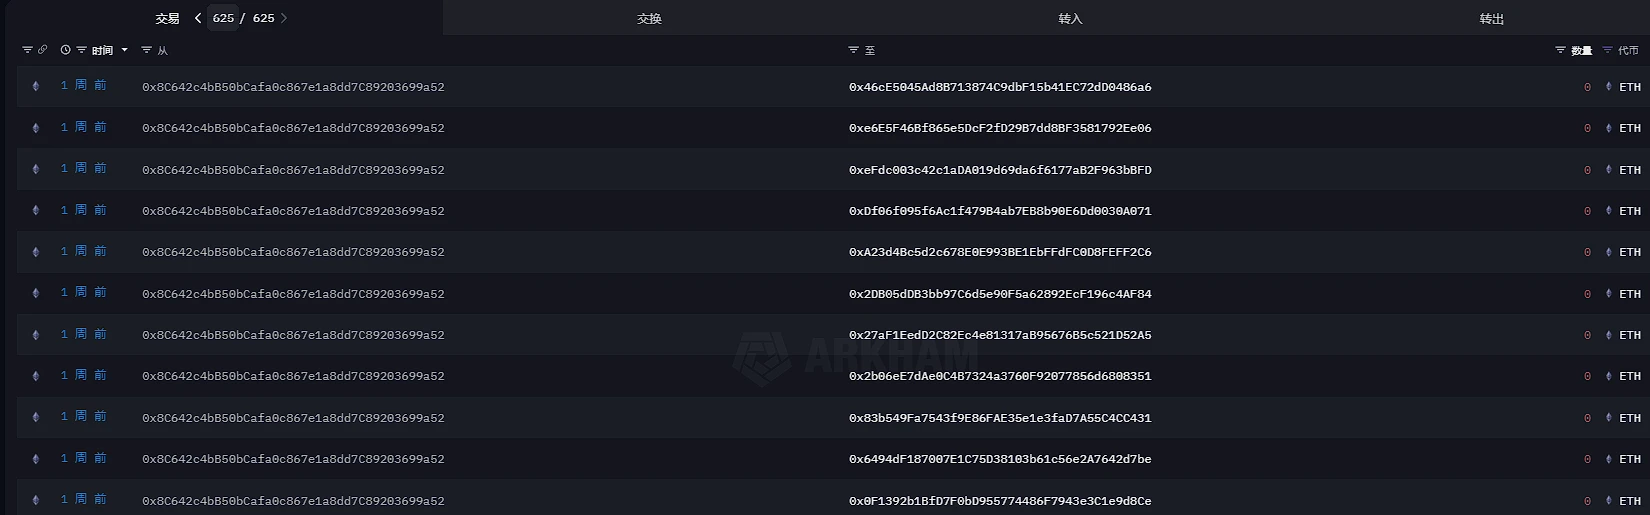
Task: Click the Ethereum icon in the first row
Action: [36, 87]
